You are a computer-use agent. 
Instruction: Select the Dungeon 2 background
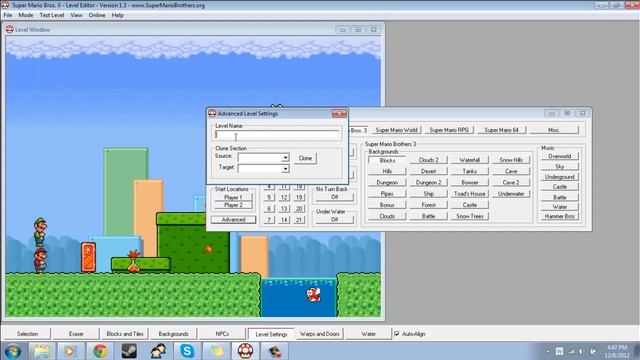(x=429, y=182)
